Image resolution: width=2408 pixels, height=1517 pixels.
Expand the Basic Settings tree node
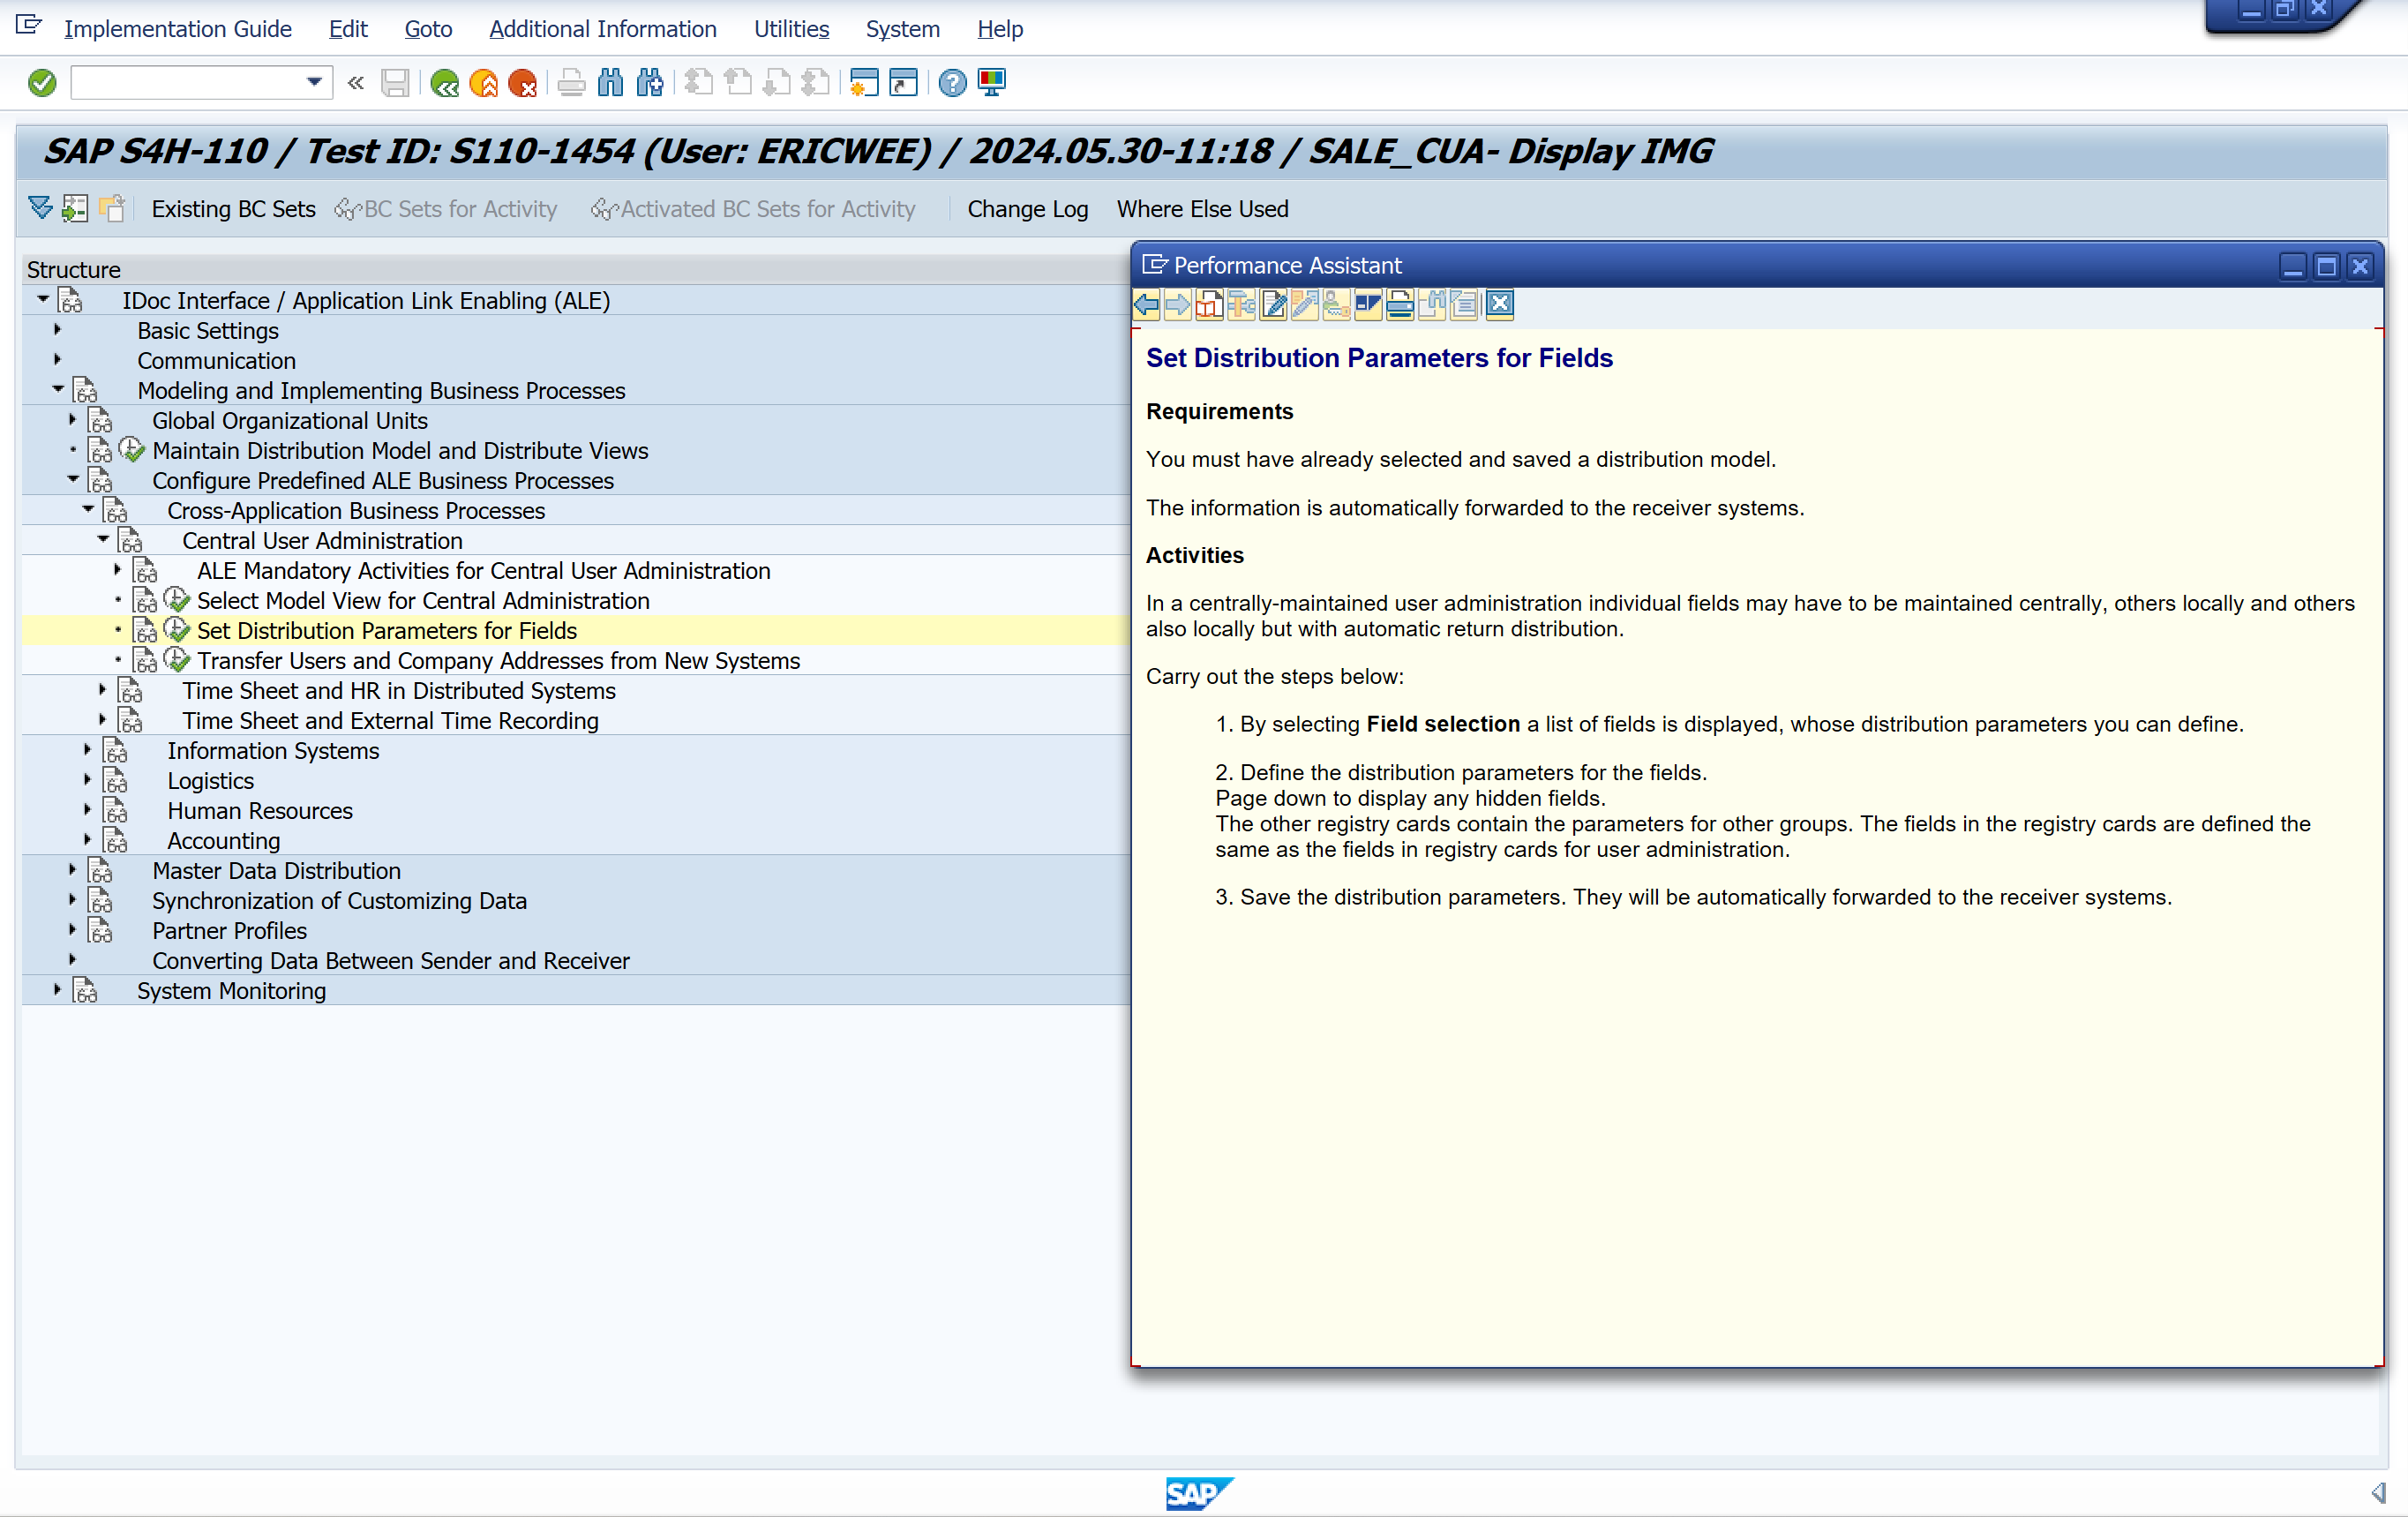(57, 330)
